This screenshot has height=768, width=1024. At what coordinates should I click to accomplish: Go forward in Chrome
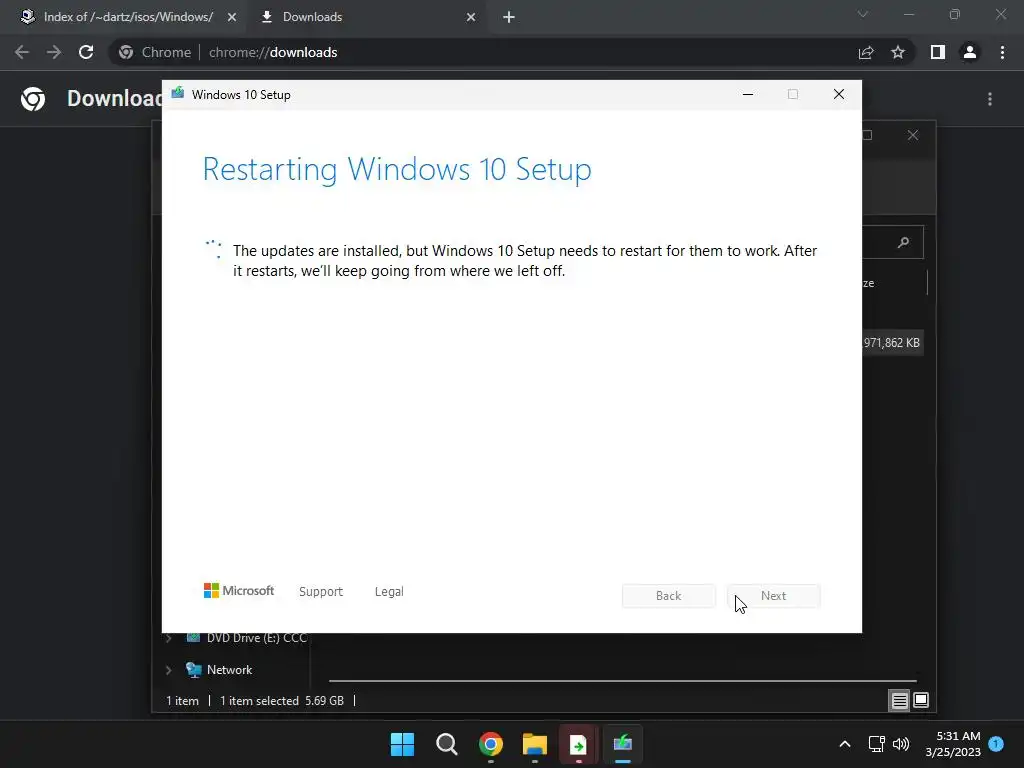[54, 52]
